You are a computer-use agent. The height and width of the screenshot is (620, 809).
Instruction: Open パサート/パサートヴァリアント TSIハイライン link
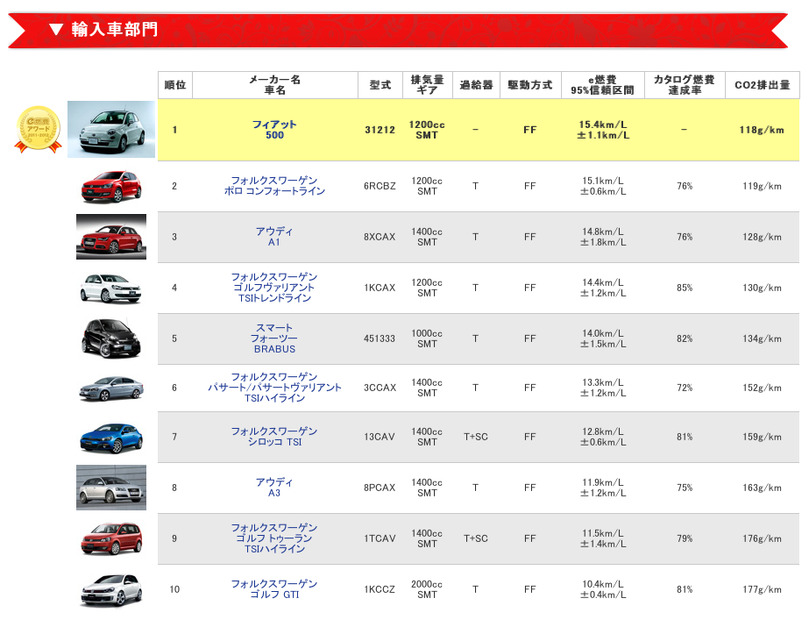pos(274,387)
